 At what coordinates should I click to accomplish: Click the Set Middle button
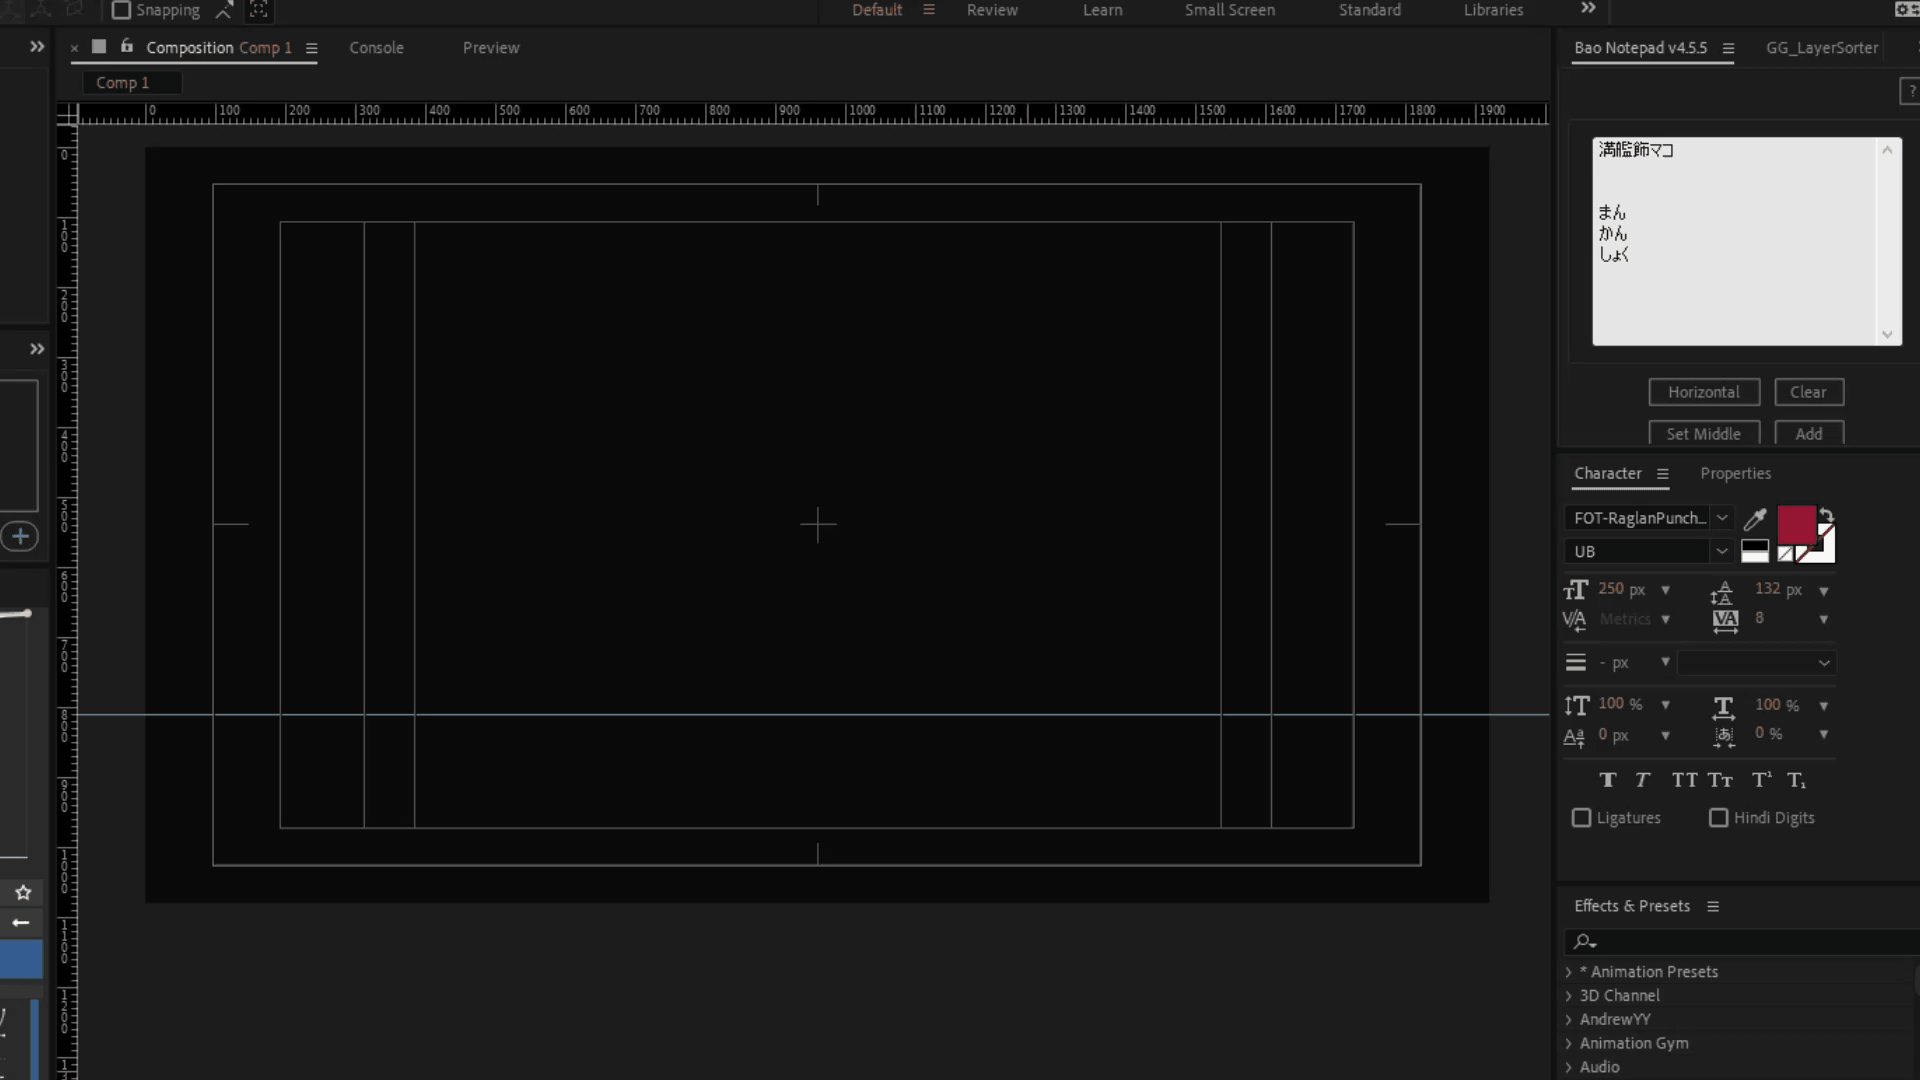(1703, 434)
